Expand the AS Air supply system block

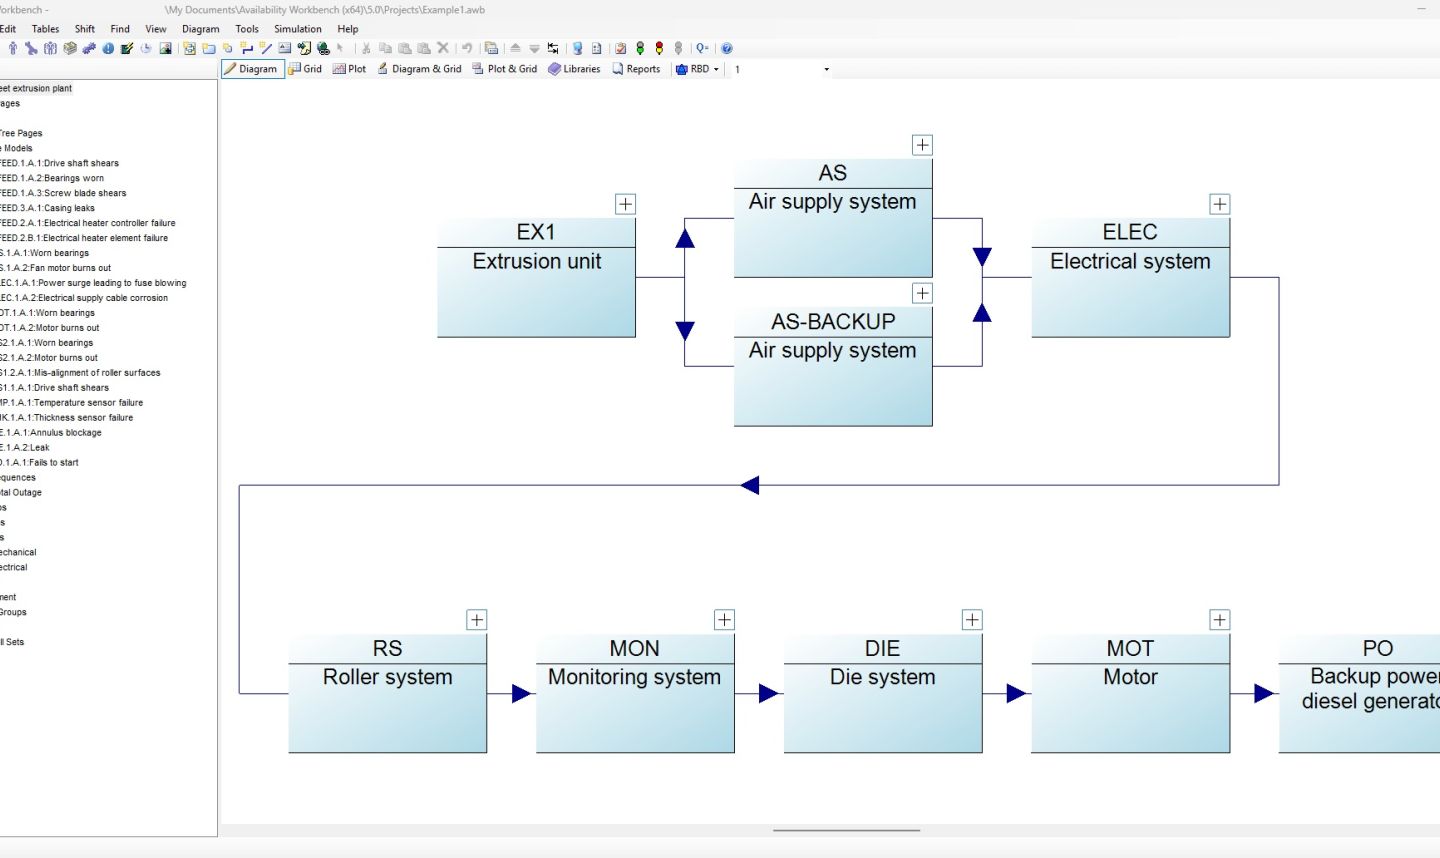[x=922, y=145]
